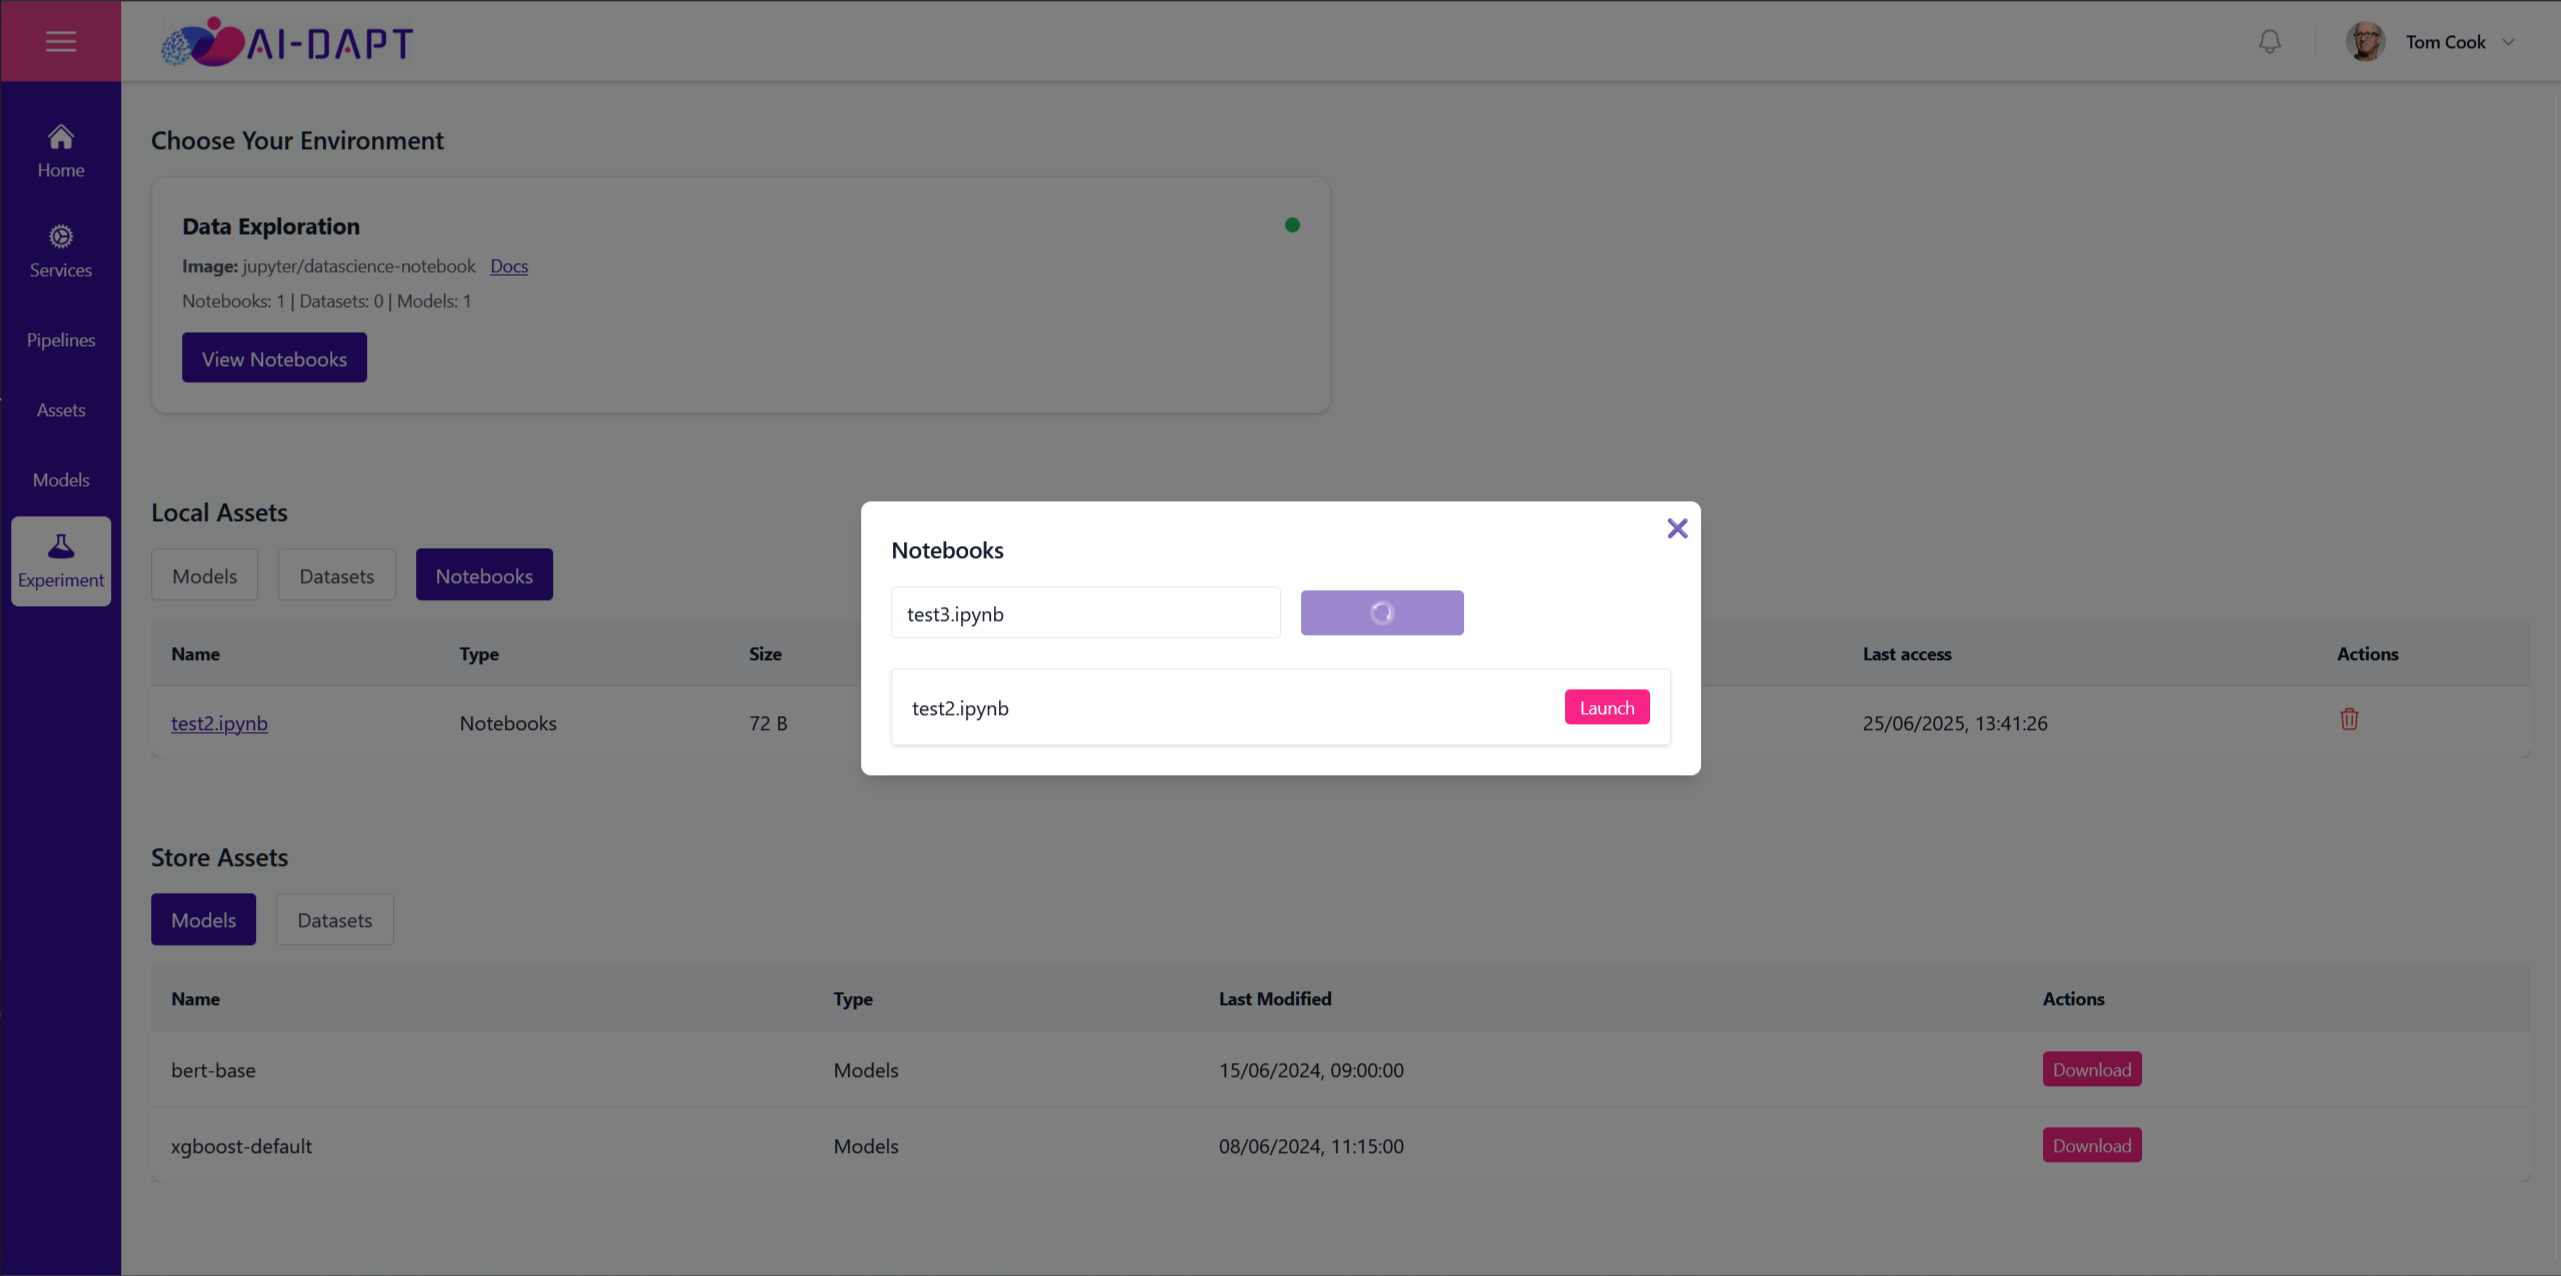Screen dimensions: 2561x1276
Task: Select Store Assets Models tab
Action: click(x=203, y=919)
